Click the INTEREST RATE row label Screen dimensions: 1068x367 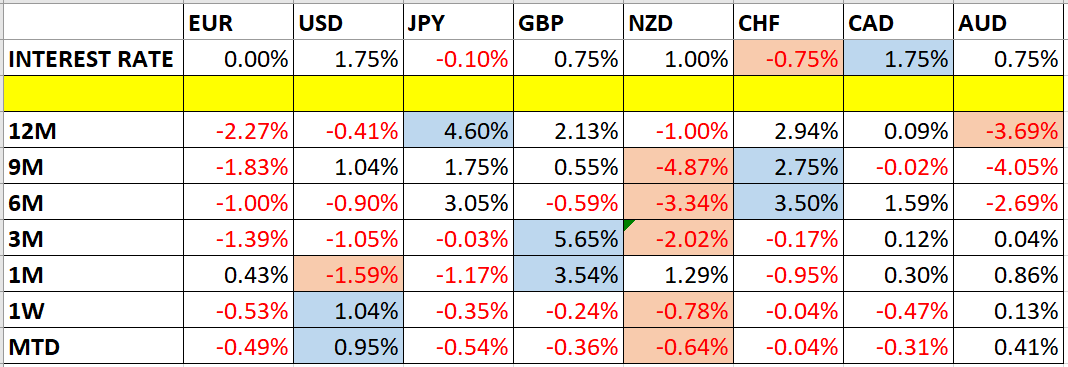93,59
